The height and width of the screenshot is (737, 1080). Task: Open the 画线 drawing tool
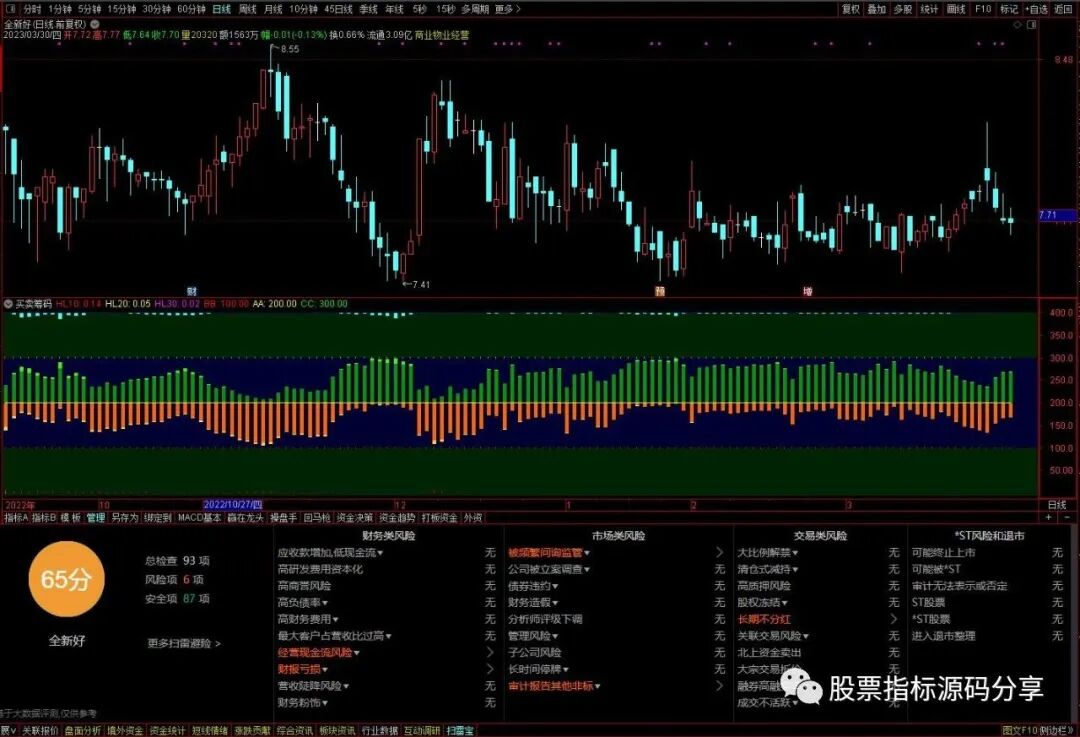point(956,9)
